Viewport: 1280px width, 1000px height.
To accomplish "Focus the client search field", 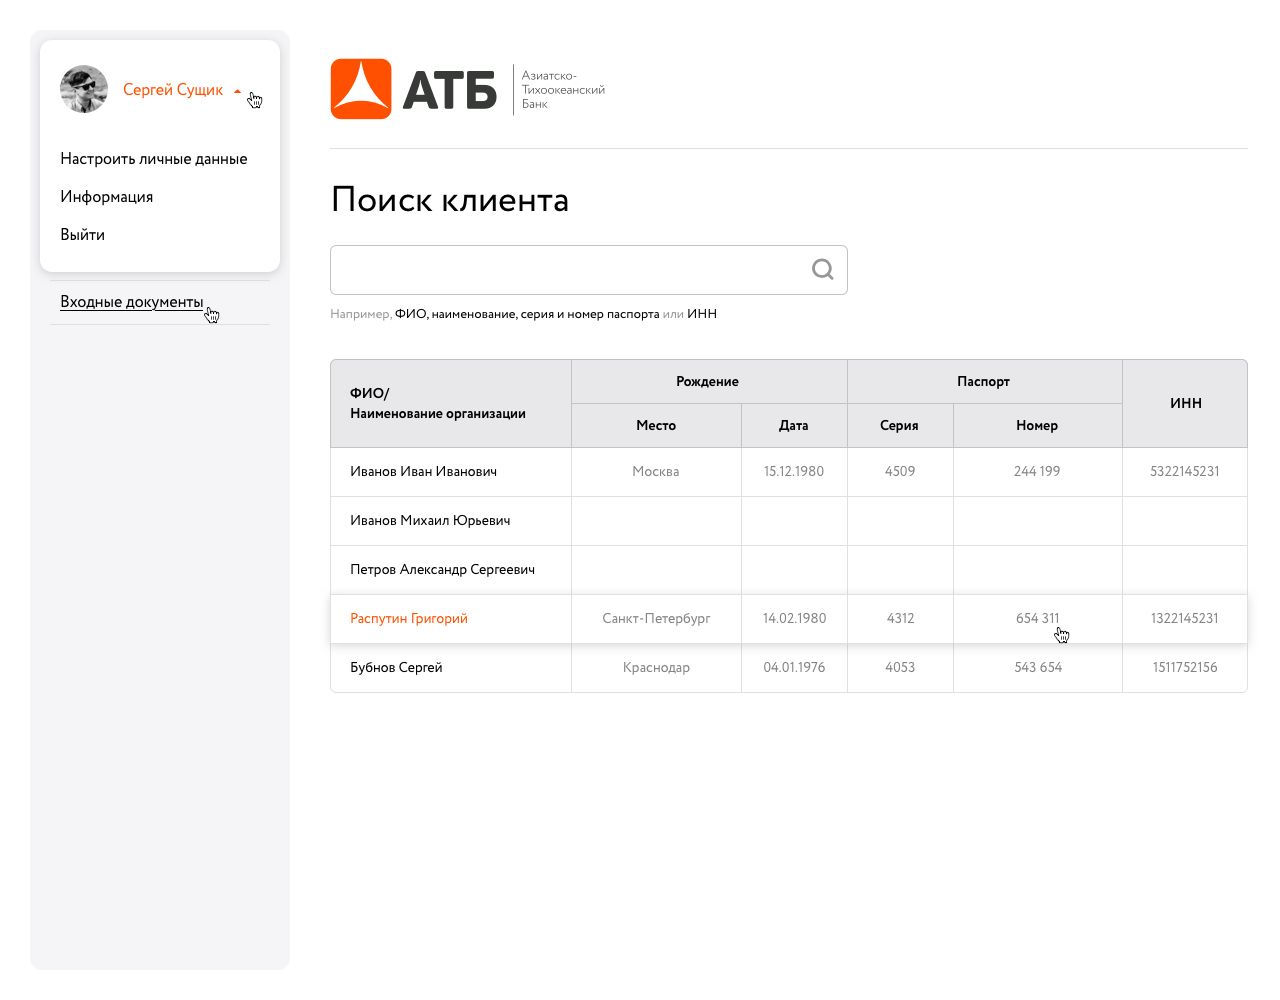I will [589, 270].
